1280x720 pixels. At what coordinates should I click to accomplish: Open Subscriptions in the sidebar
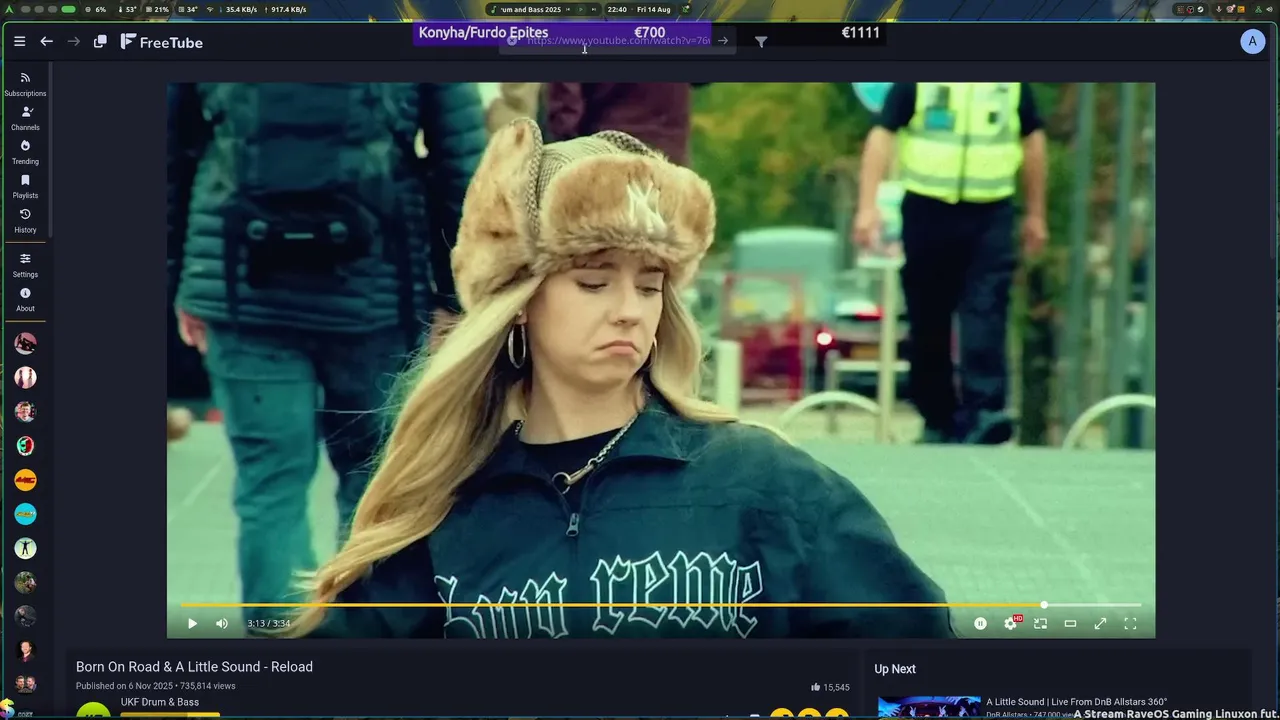25,84
